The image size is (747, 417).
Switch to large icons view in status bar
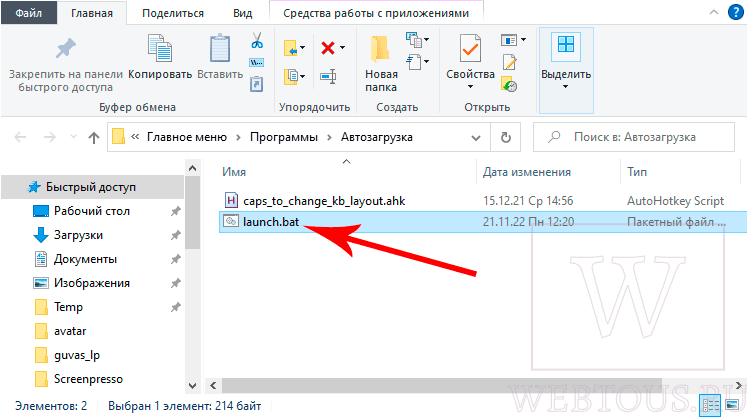732,406
